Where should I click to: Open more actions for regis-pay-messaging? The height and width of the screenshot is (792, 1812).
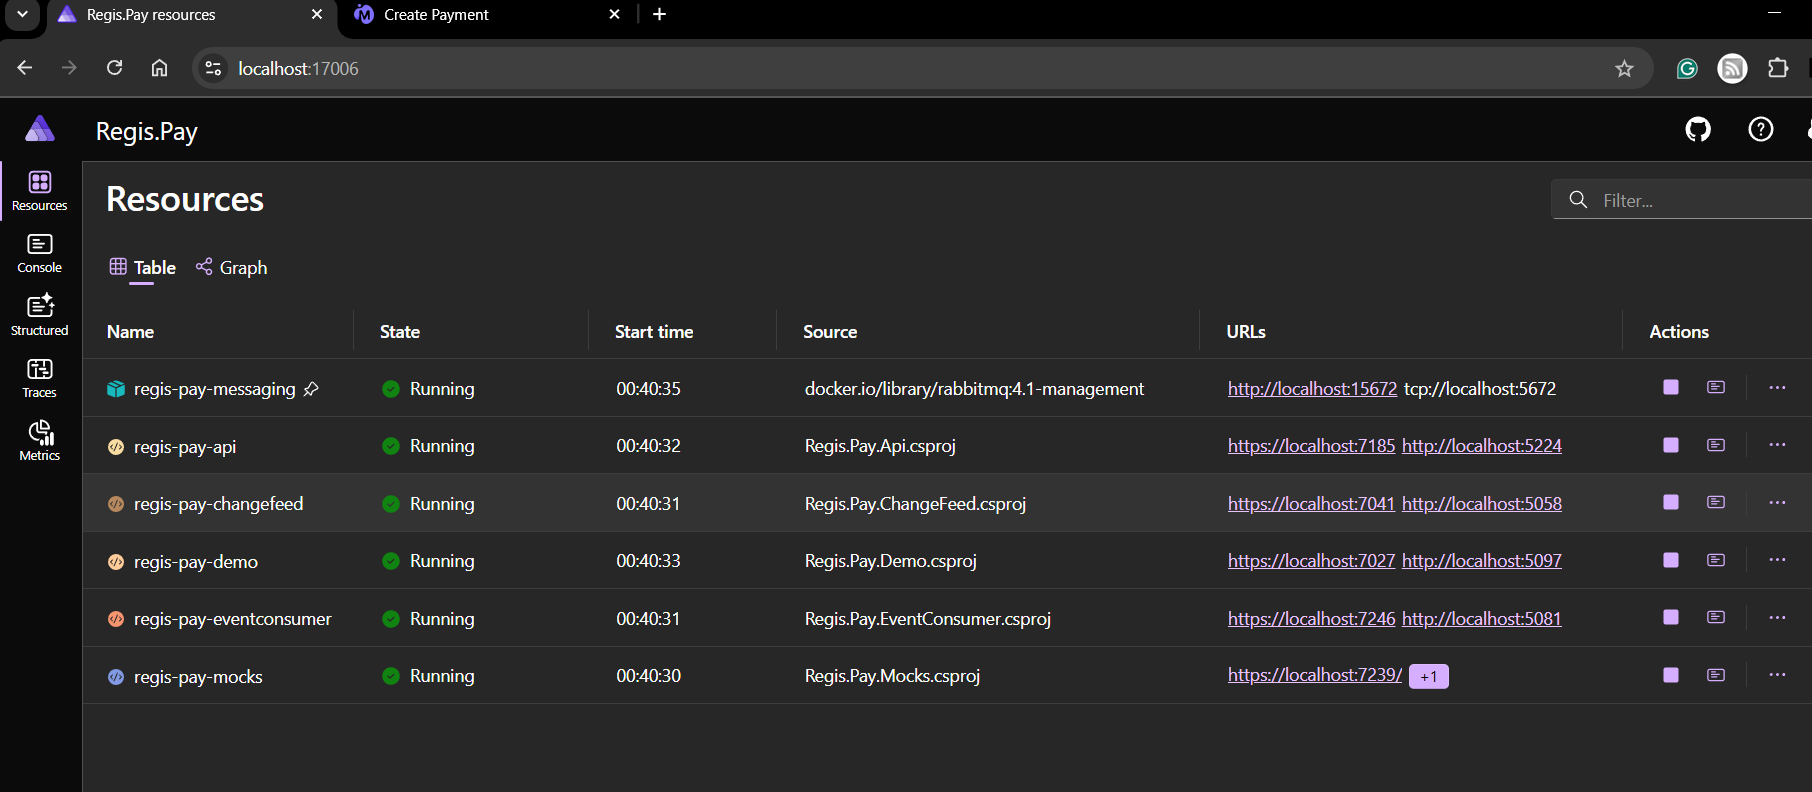[1777, 387]
